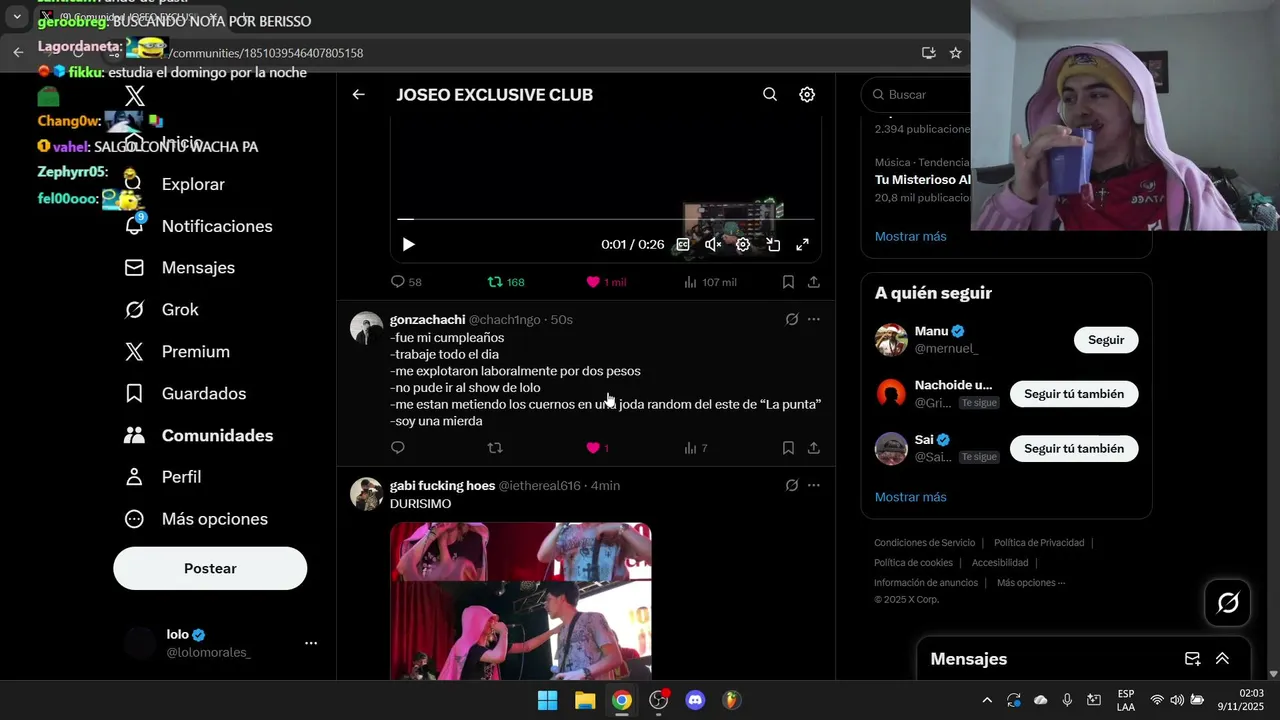Open account menu dots next to lolo
The width and height of the screenshot is (1280, 720).
point(311,643)
